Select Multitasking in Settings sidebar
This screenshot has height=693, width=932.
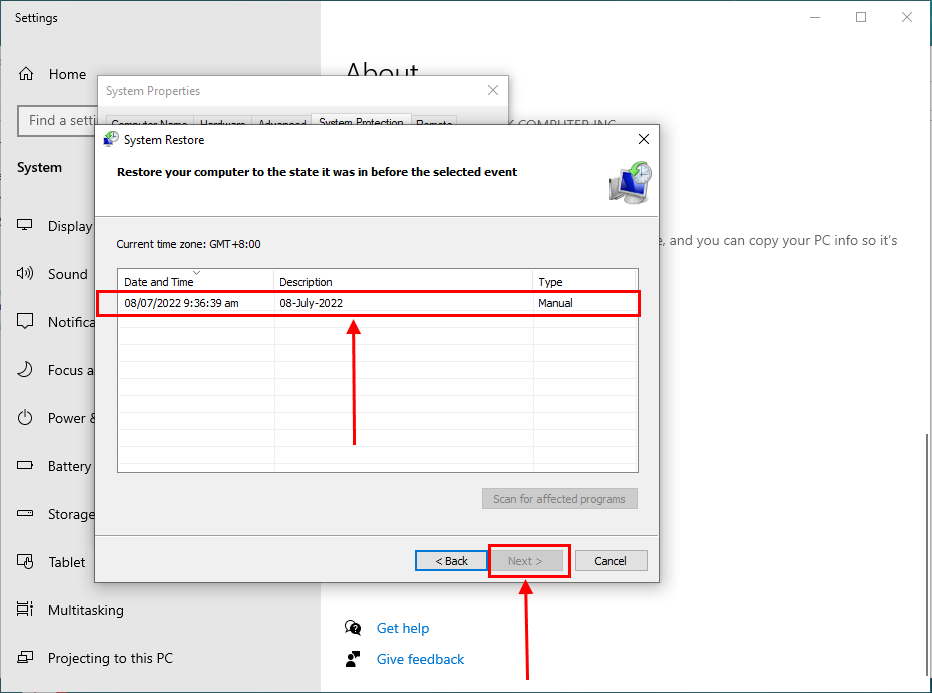[x=86, y=610]
